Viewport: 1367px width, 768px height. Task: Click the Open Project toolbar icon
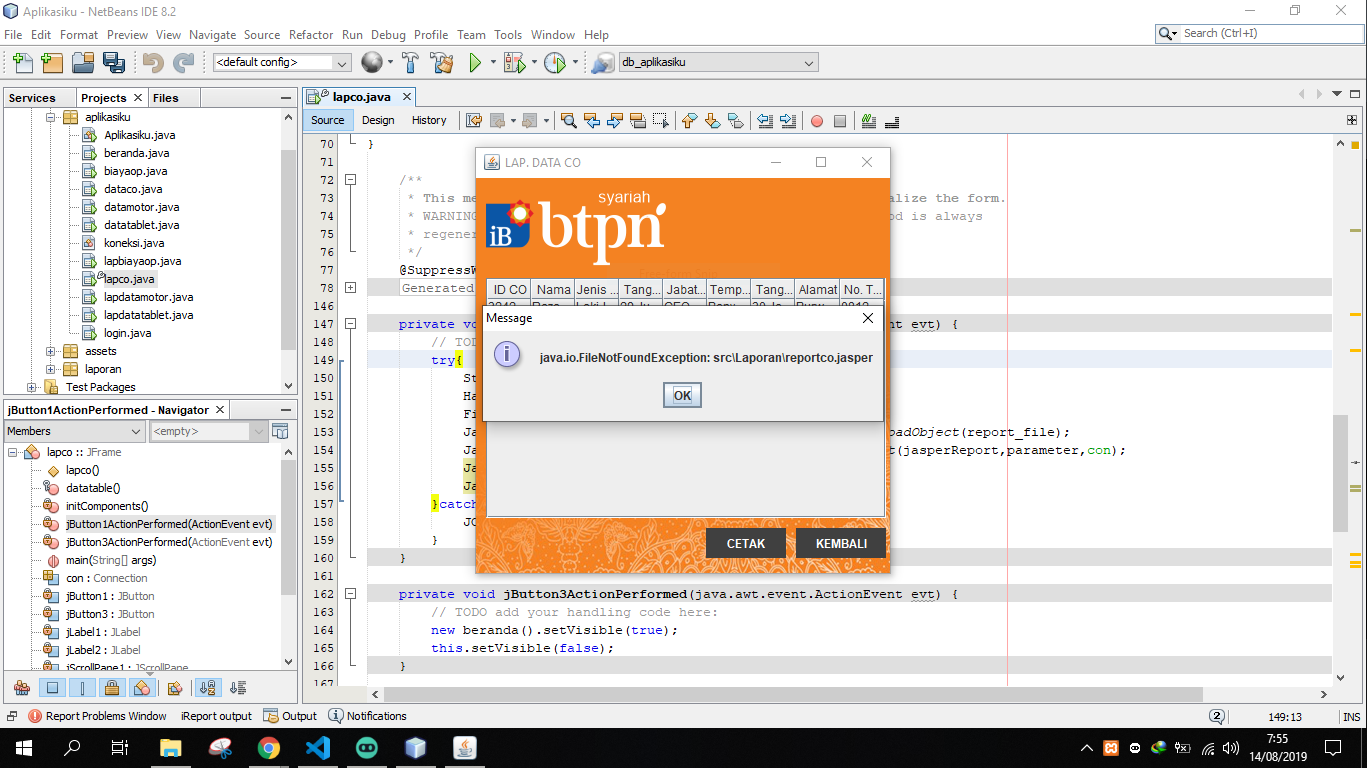pyautogui.click(x=83, y=62)
